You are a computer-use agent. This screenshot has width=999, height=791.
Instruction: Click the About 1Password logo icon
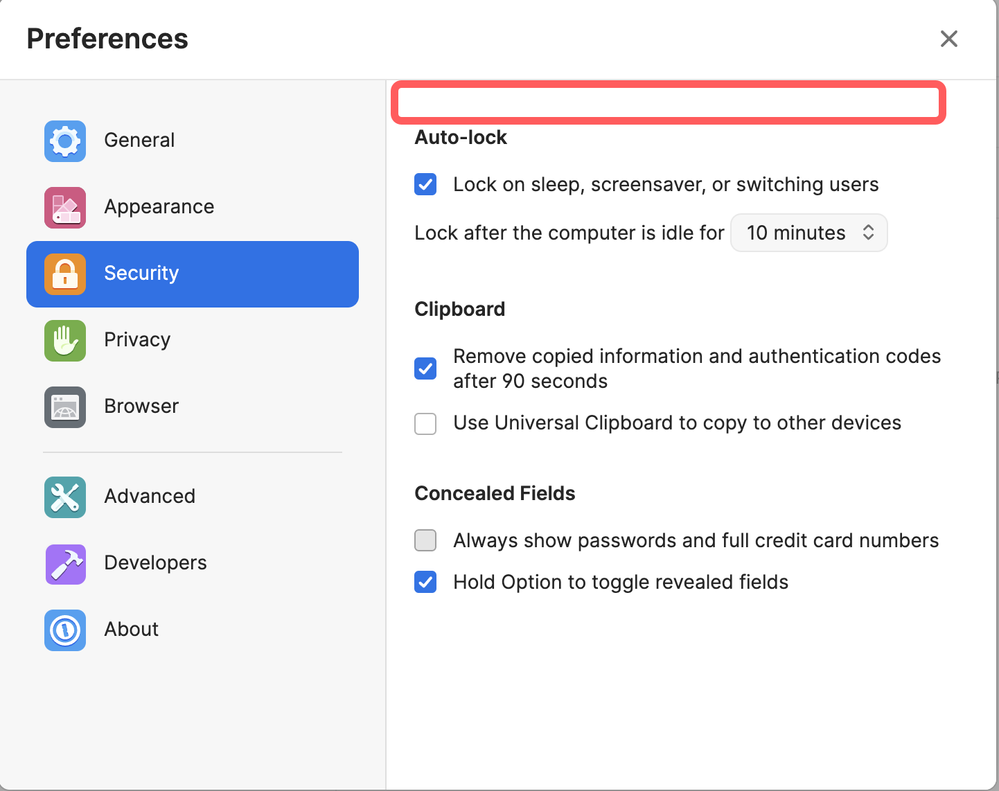[65, 629]
